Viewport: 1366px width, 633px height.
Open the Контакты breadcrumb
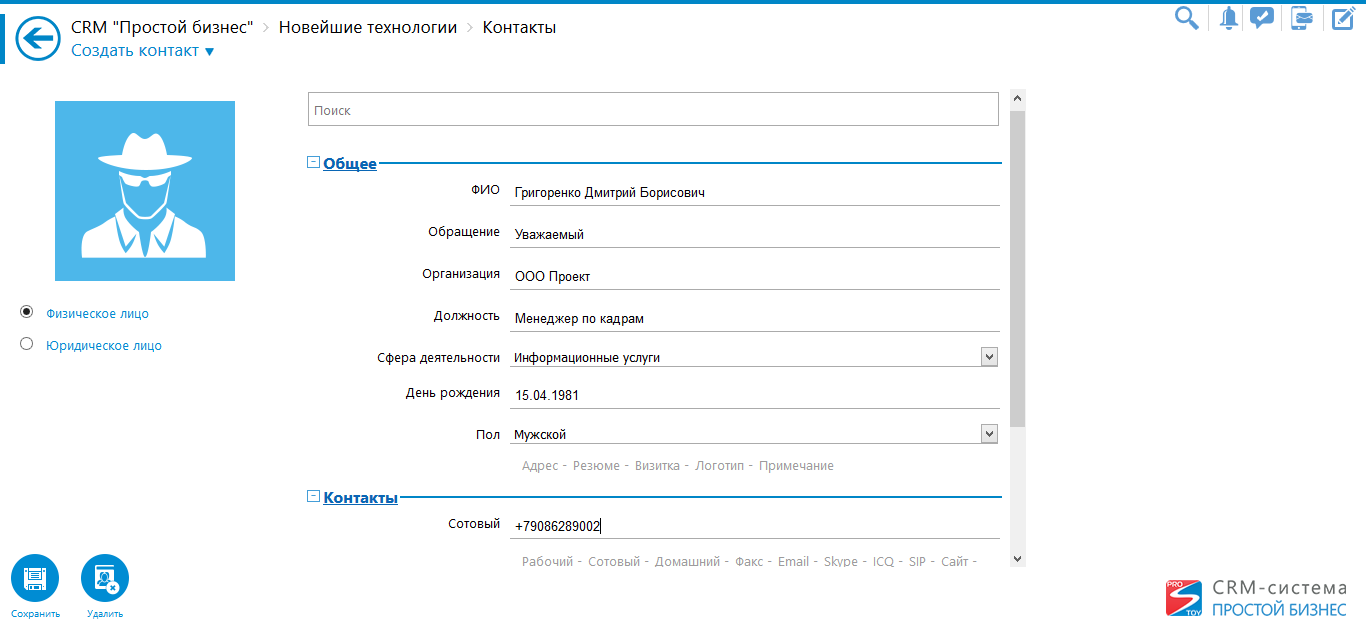pos(519,27)
